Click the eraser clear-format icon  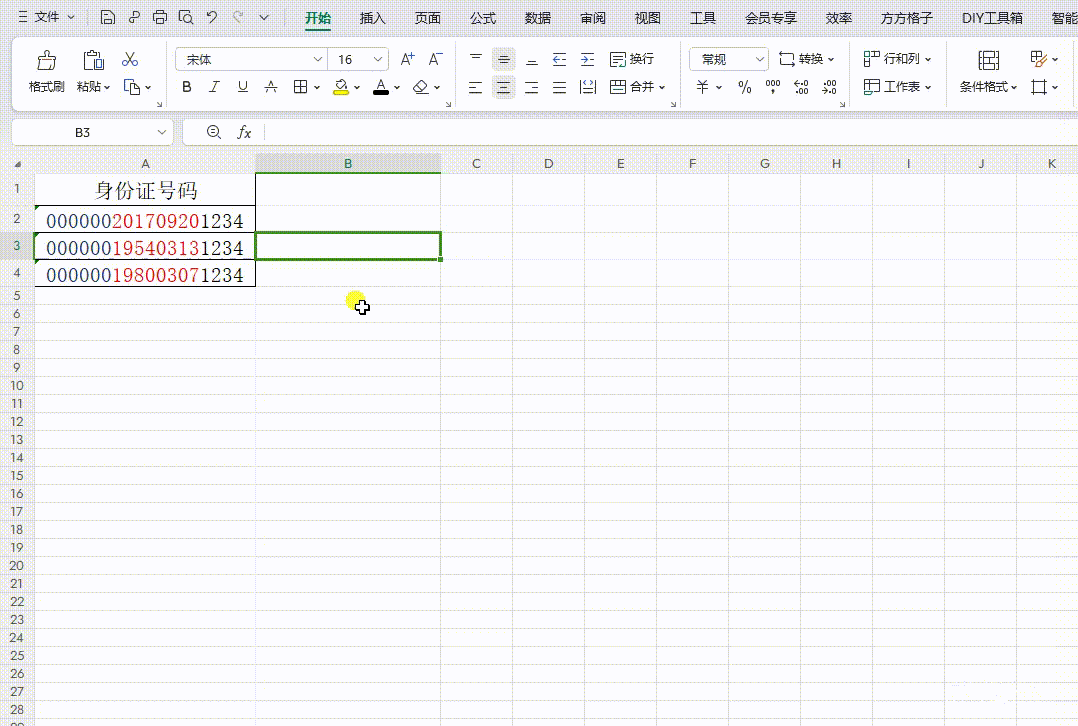(421, 87)
